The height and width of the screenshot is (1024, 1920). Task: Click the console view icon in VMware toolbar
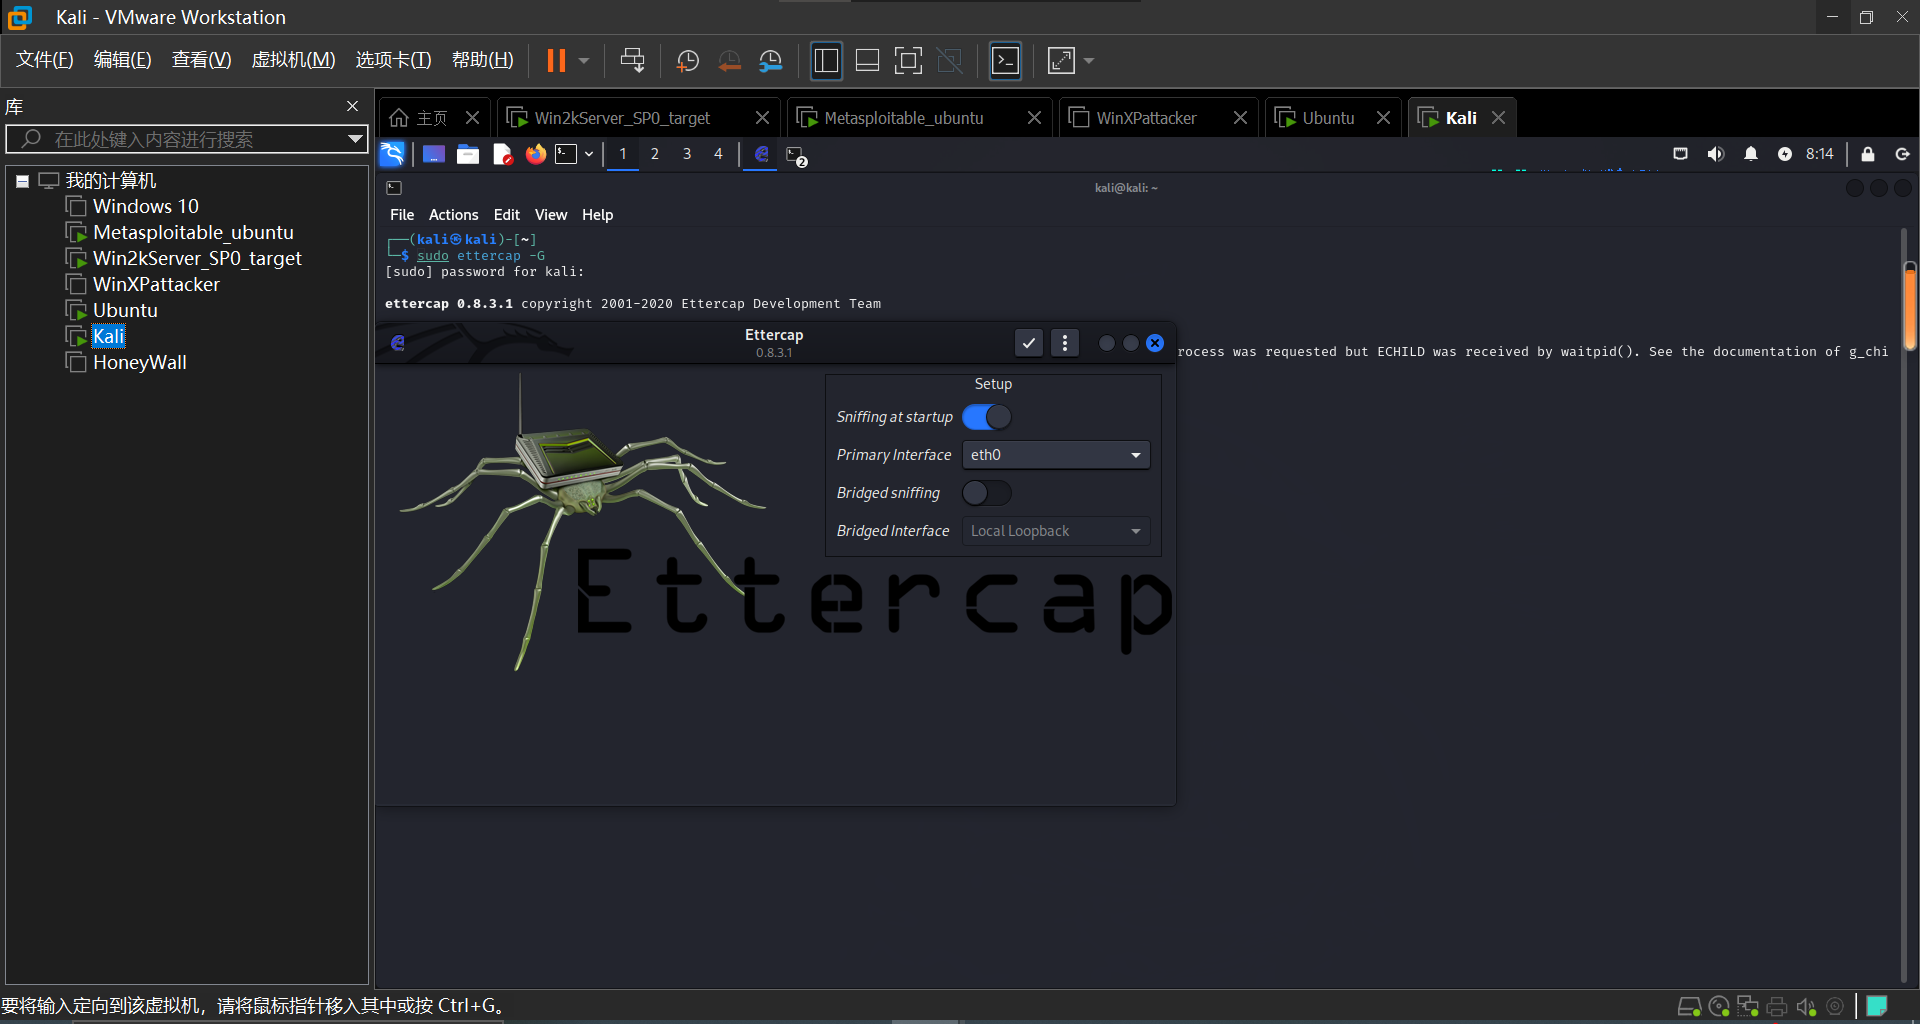click(1005, 61)
